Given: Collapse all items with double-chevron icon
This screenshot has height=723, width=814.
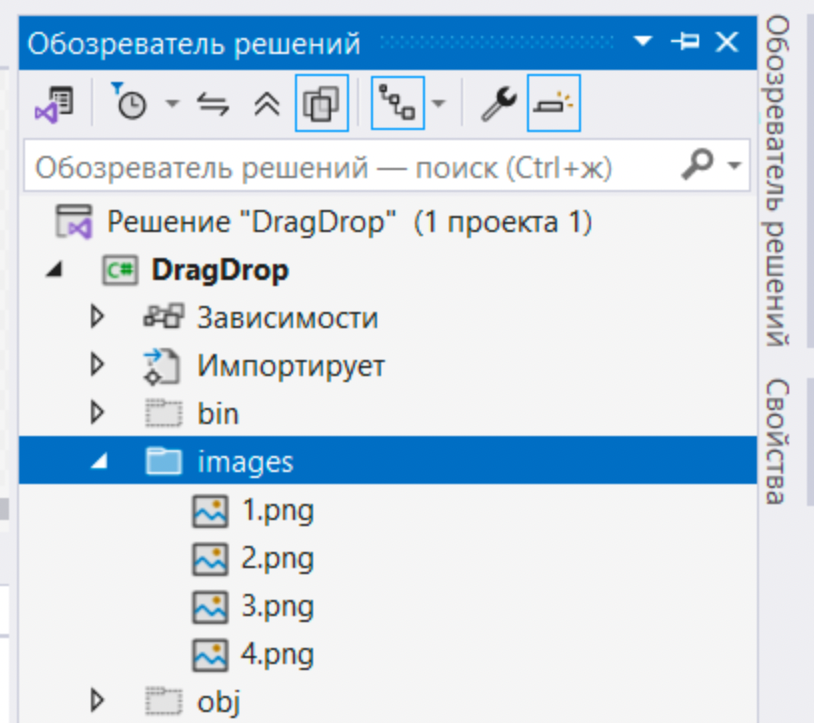Looking at the screenshot, I should (x=266, y=104).
